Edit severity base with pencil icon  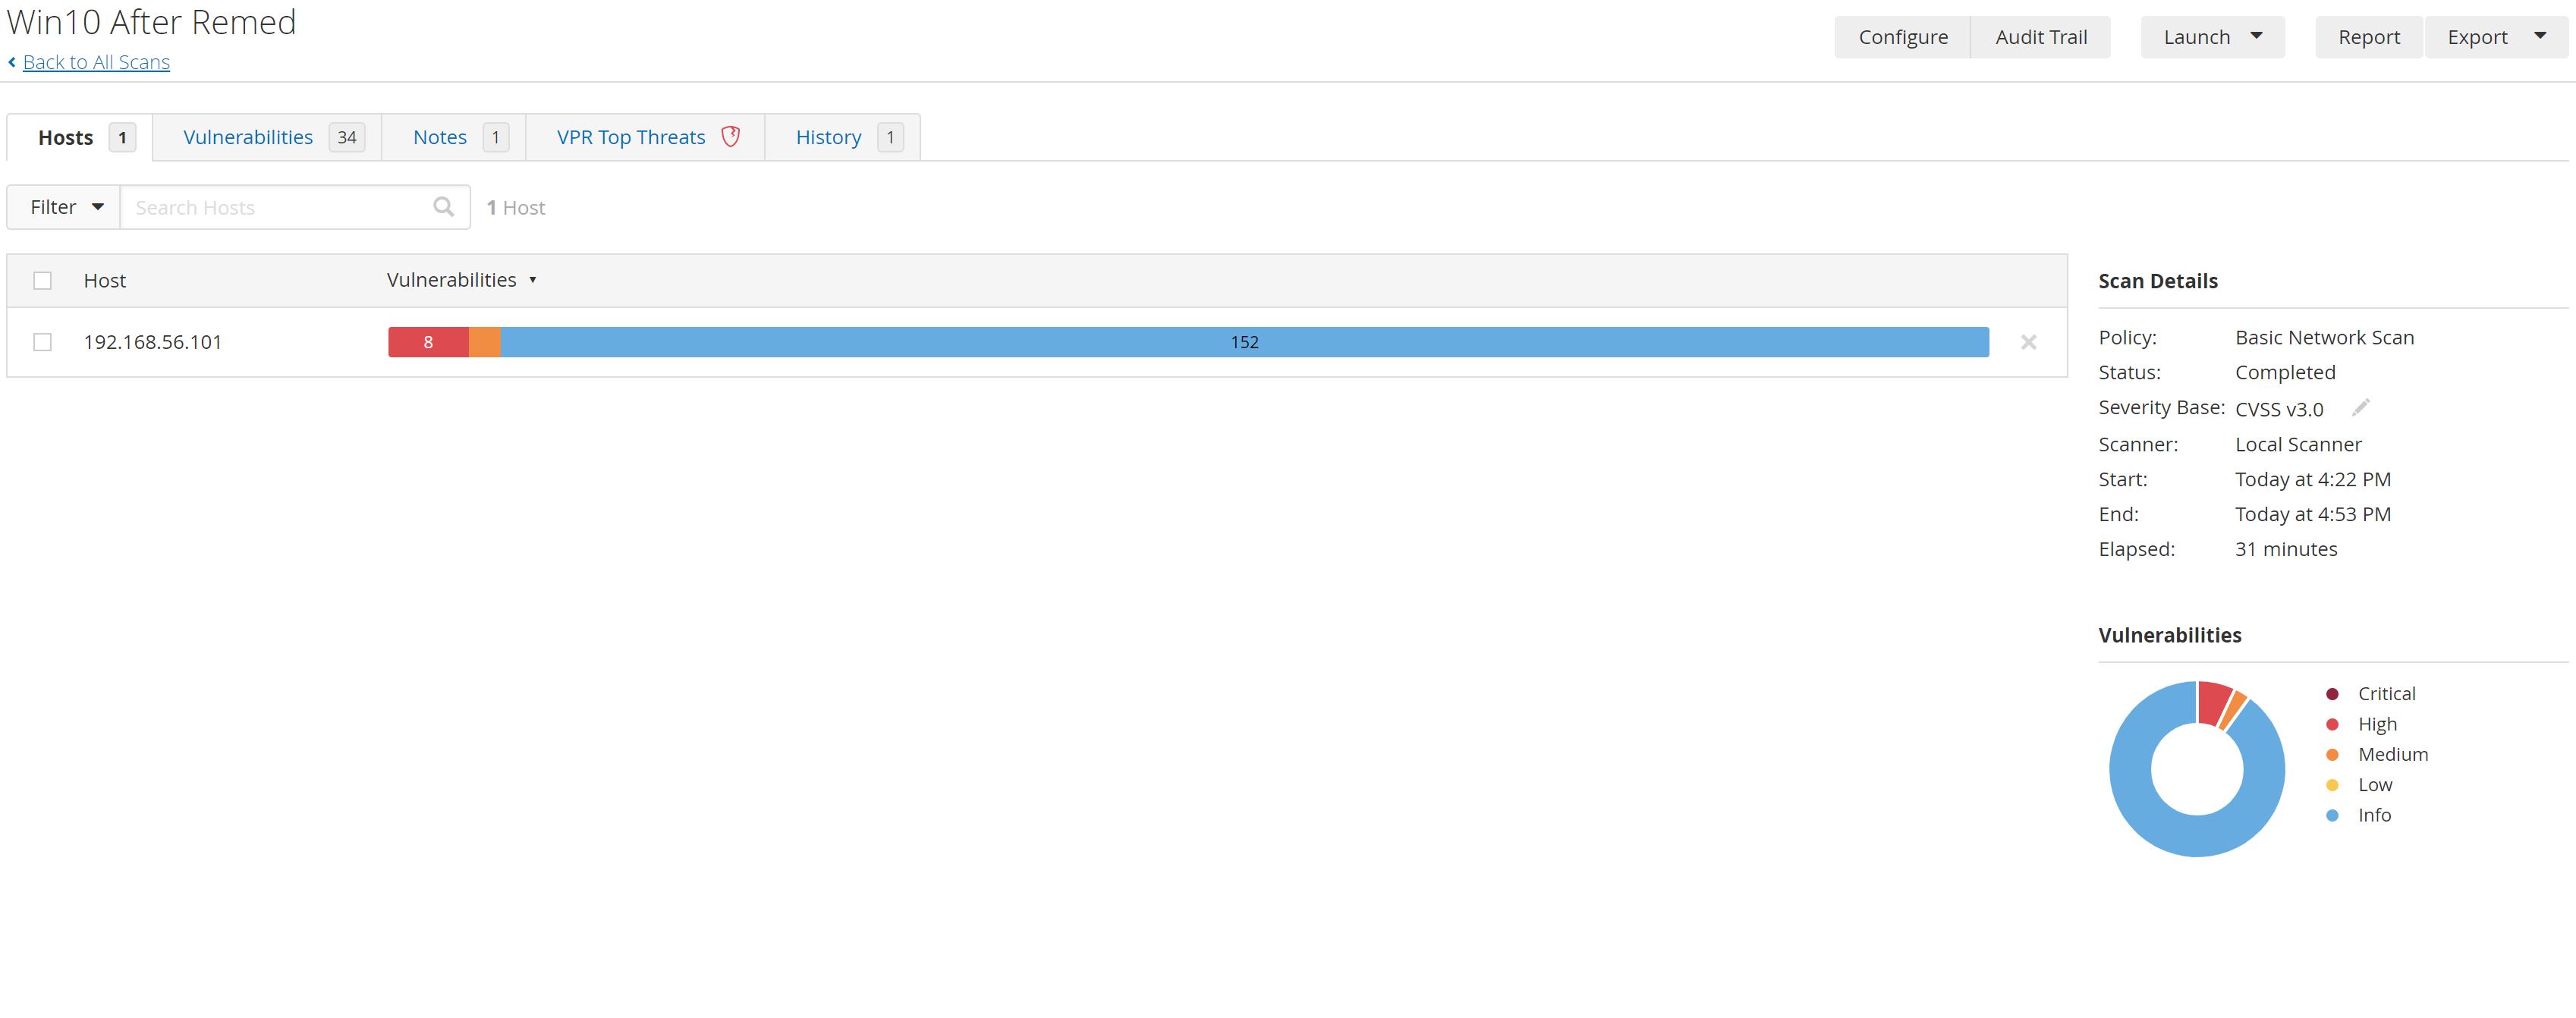click(x=2360, y=408)
